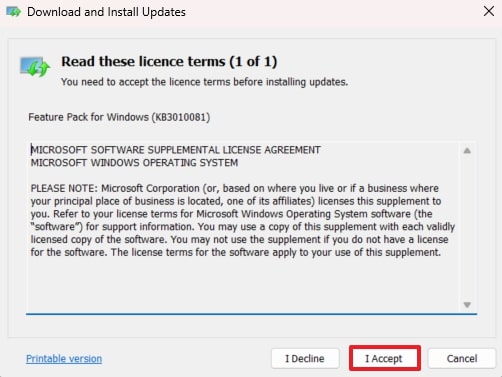Viewport: 502px width, 377px height.
Task: Click the I Decline button
Action: pos(305,358)
